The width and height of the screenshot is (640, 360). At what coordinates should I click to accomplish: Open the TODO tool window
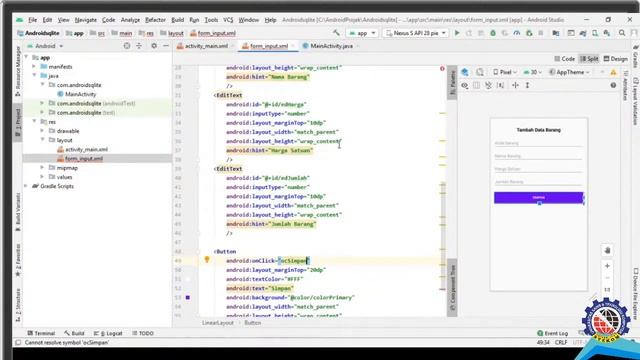tap(143, 333)
